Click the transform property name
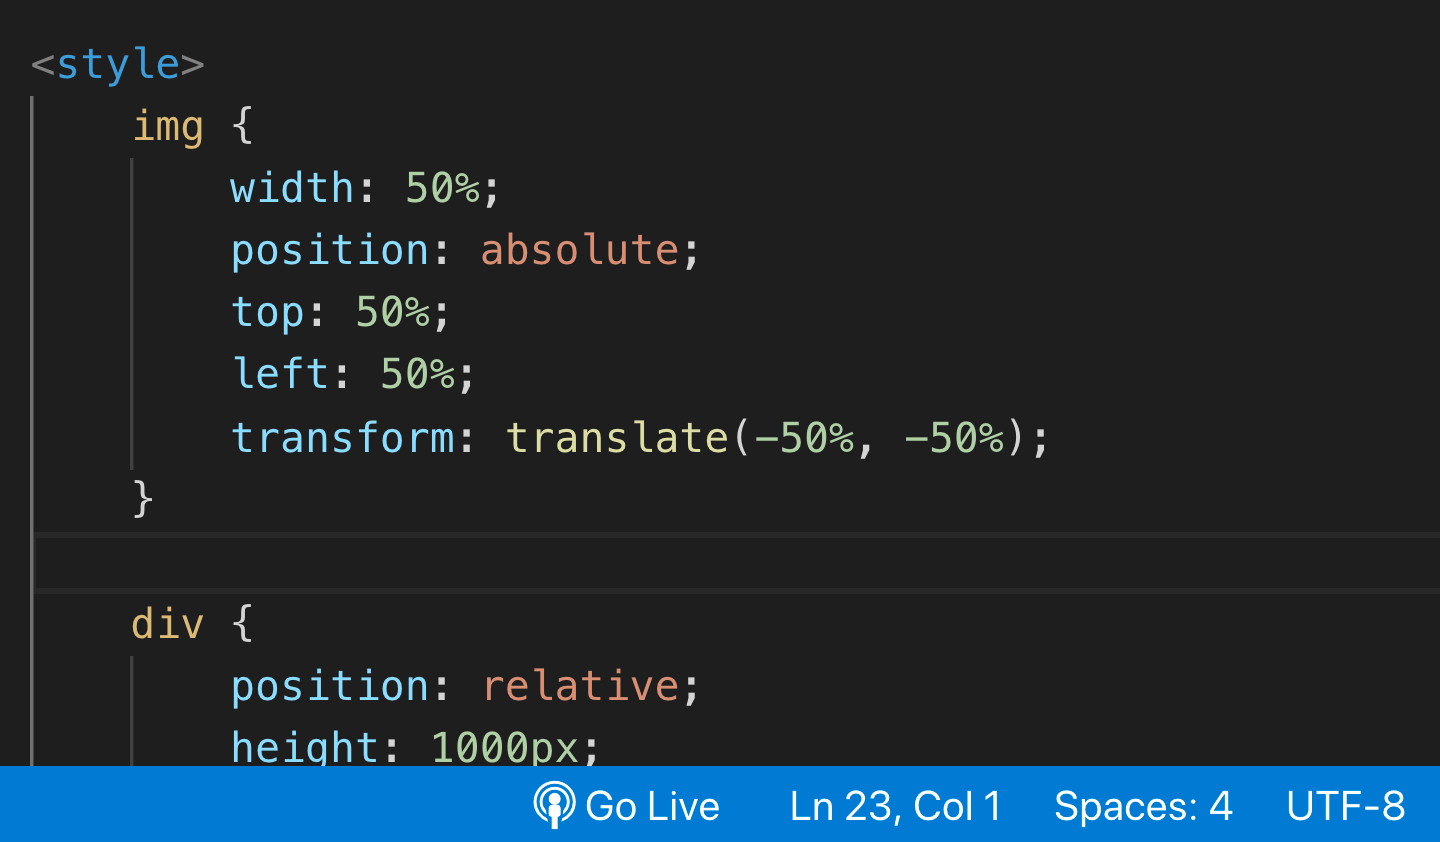Screen dimensions: 1440x842 [x=343, y=437]
